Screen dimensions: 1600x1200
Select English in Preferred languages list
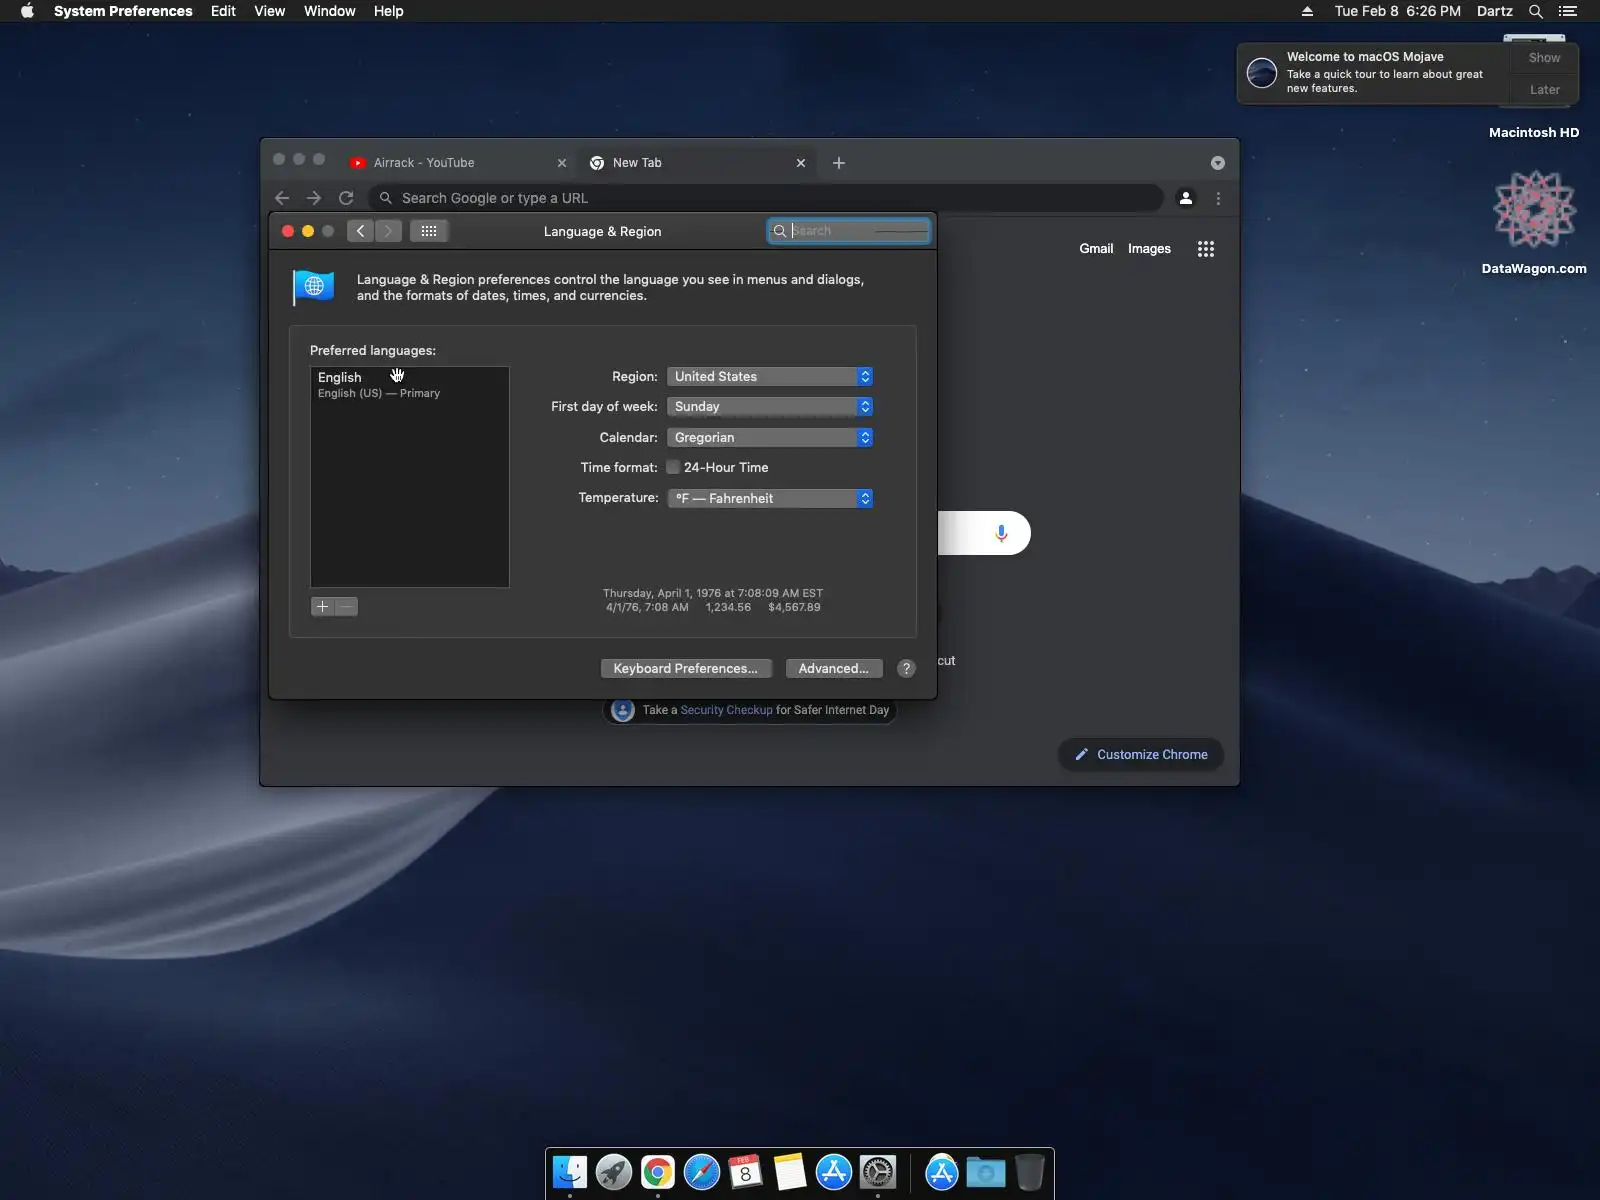[410, 384]
